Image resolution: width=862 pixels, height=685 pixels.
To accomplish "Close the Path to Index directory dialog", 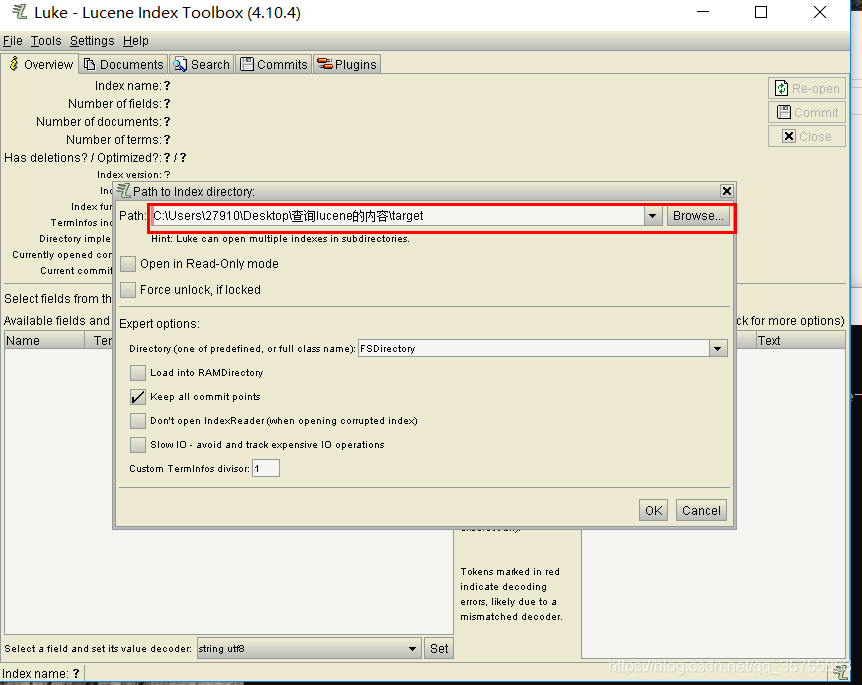I will (726, 191).
